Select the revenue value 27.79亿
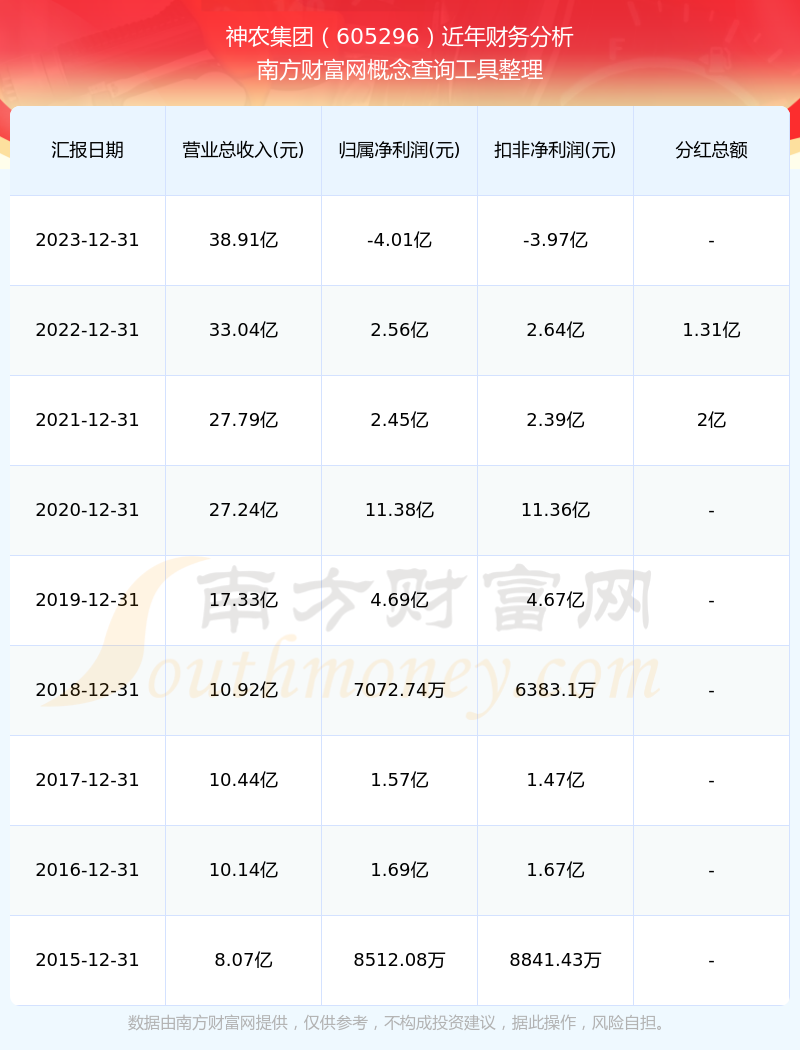 coord(243,420)
